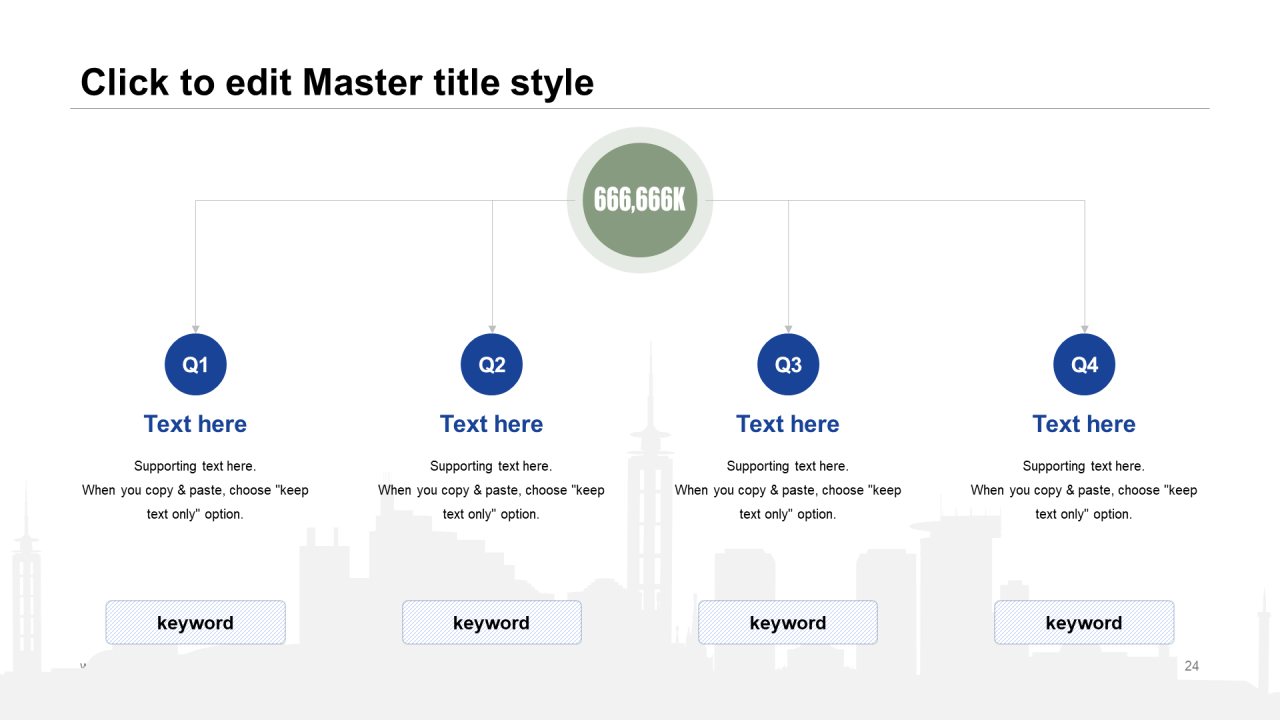The width and height of the screenshot is (1280, 720).
Task: Select the keyword box under Q3 column
Action: pyautogui.click(x=788, y=623)
